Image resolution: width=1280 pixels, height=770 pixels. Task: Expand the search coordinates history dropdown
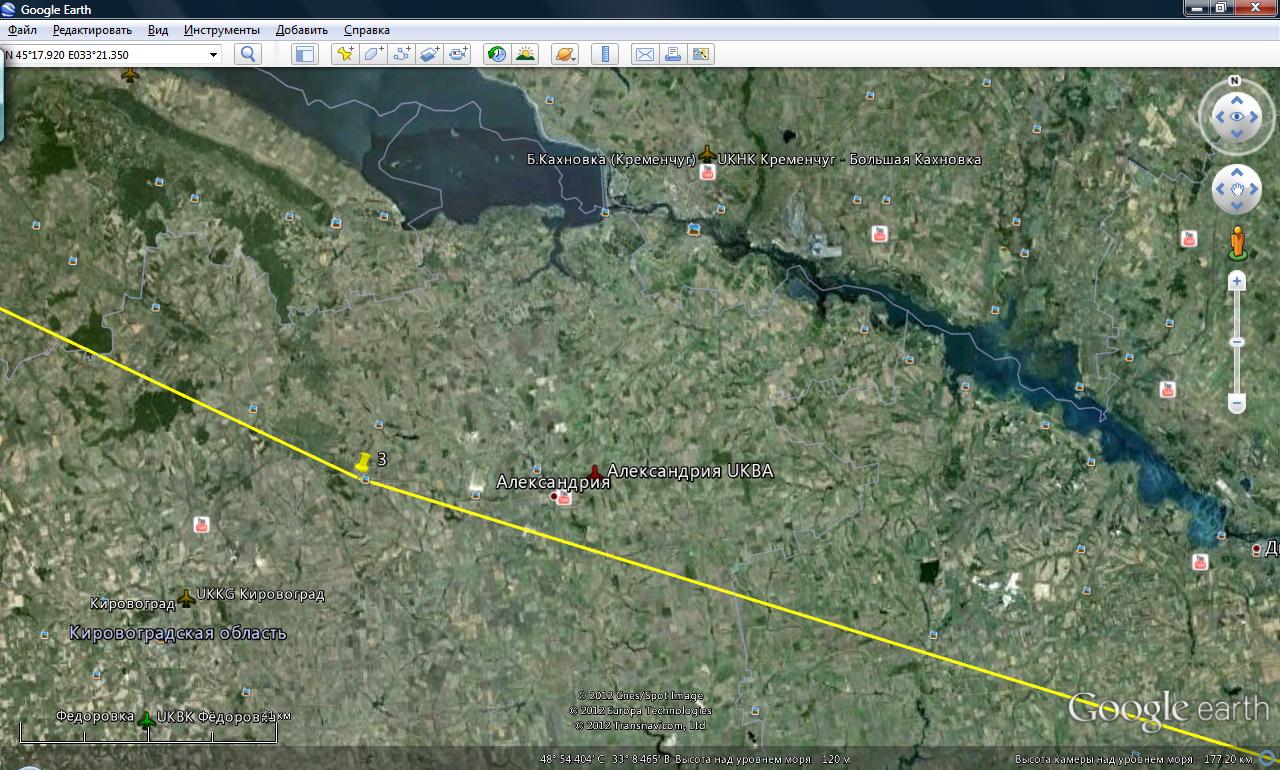pos(213,55)
